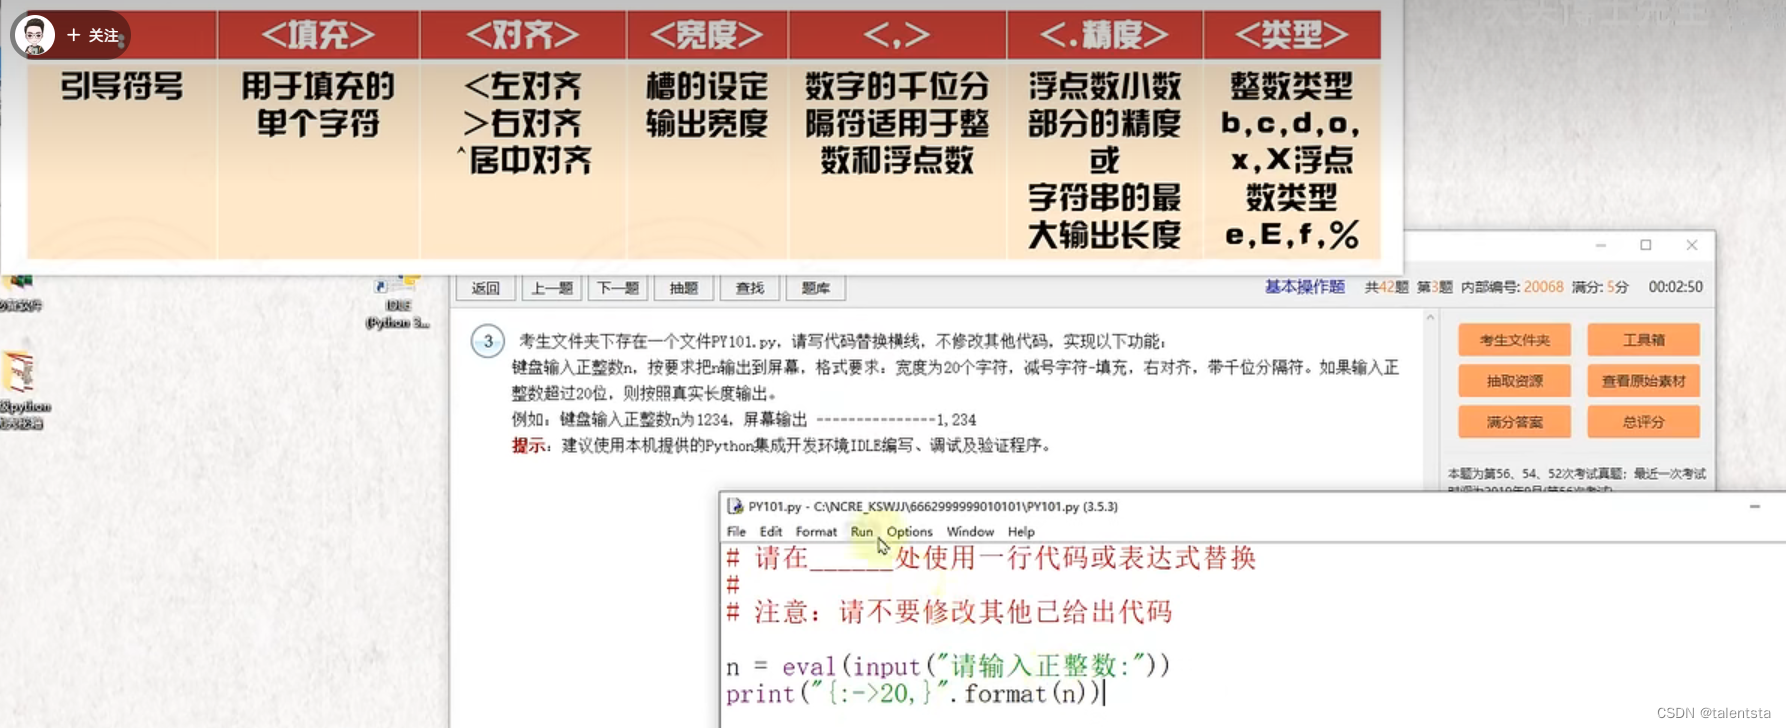
Task: Click the <填充> table header
Action: [x=318, y=35]
